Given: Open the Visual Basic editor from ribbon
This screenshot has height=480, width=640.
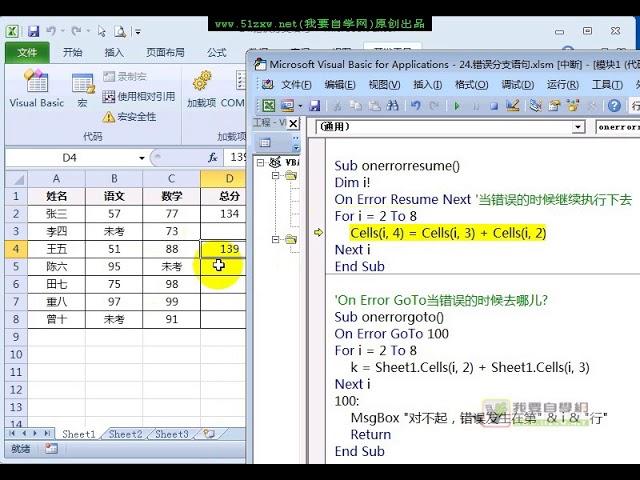Looking at the screenshot, I should pyautogui.click(x=36, y=88).
